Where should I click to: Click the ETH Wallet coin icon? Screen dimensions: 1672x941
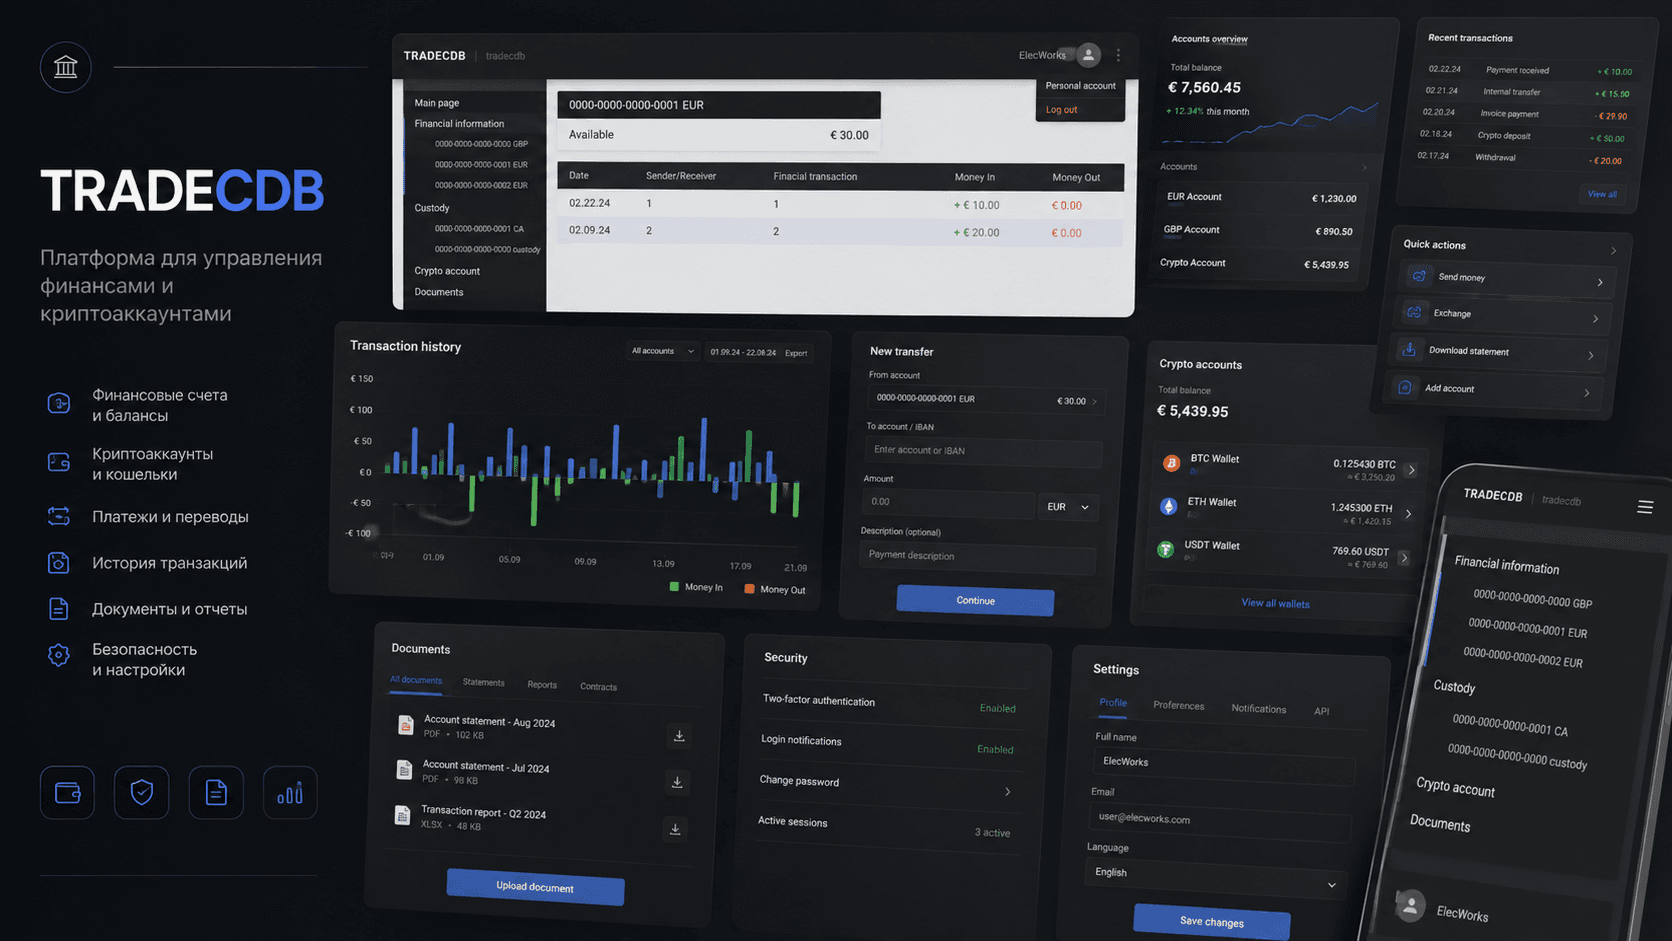point(1168,506)
